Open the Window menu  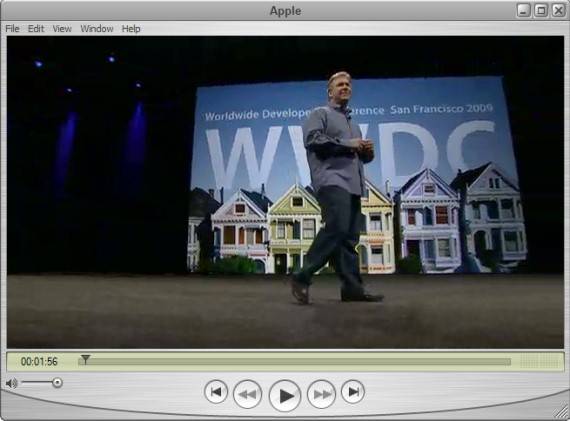point(97,29)
